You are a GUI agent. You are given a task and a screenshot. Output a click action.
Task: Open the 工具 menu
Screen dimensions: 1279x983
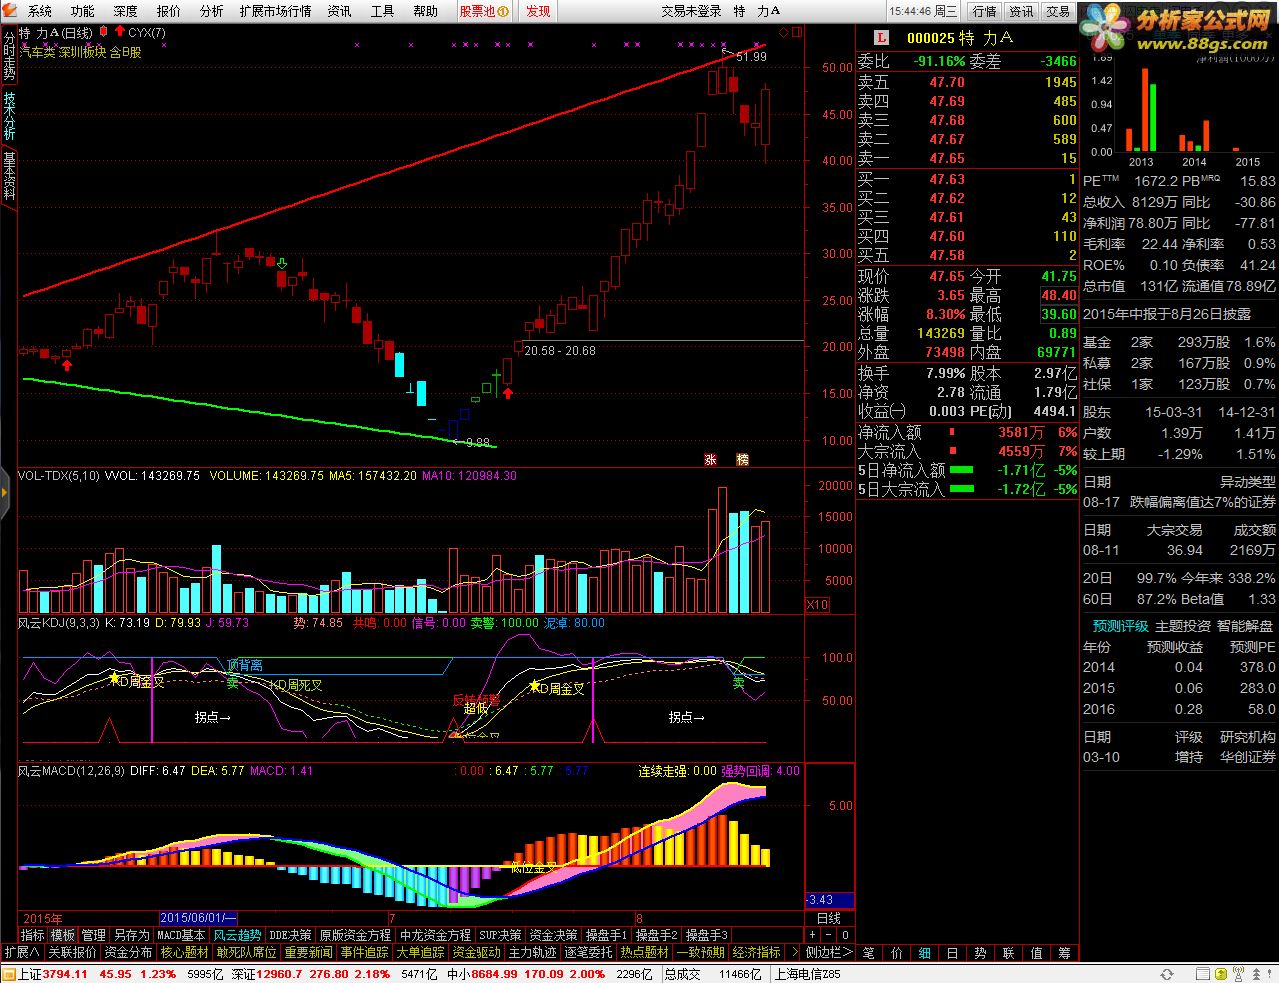tap(383, 11)
